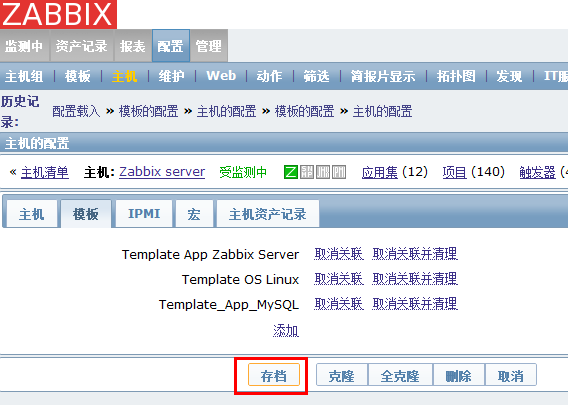Viewport: 568px width, 405px height.
Task: Go to 主机组 submenu
Action: pyautogui.click(x=24, y=76)
